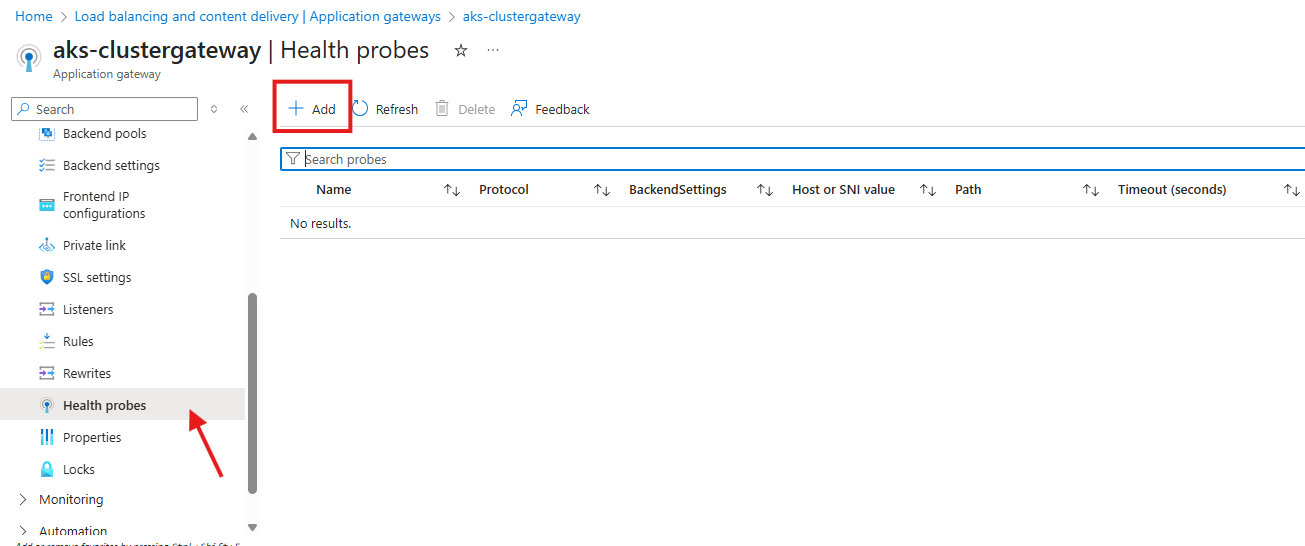The width and height of the screenshot is (1305, 546).
Task: Expand the Automation section
Action: (24, 531)
